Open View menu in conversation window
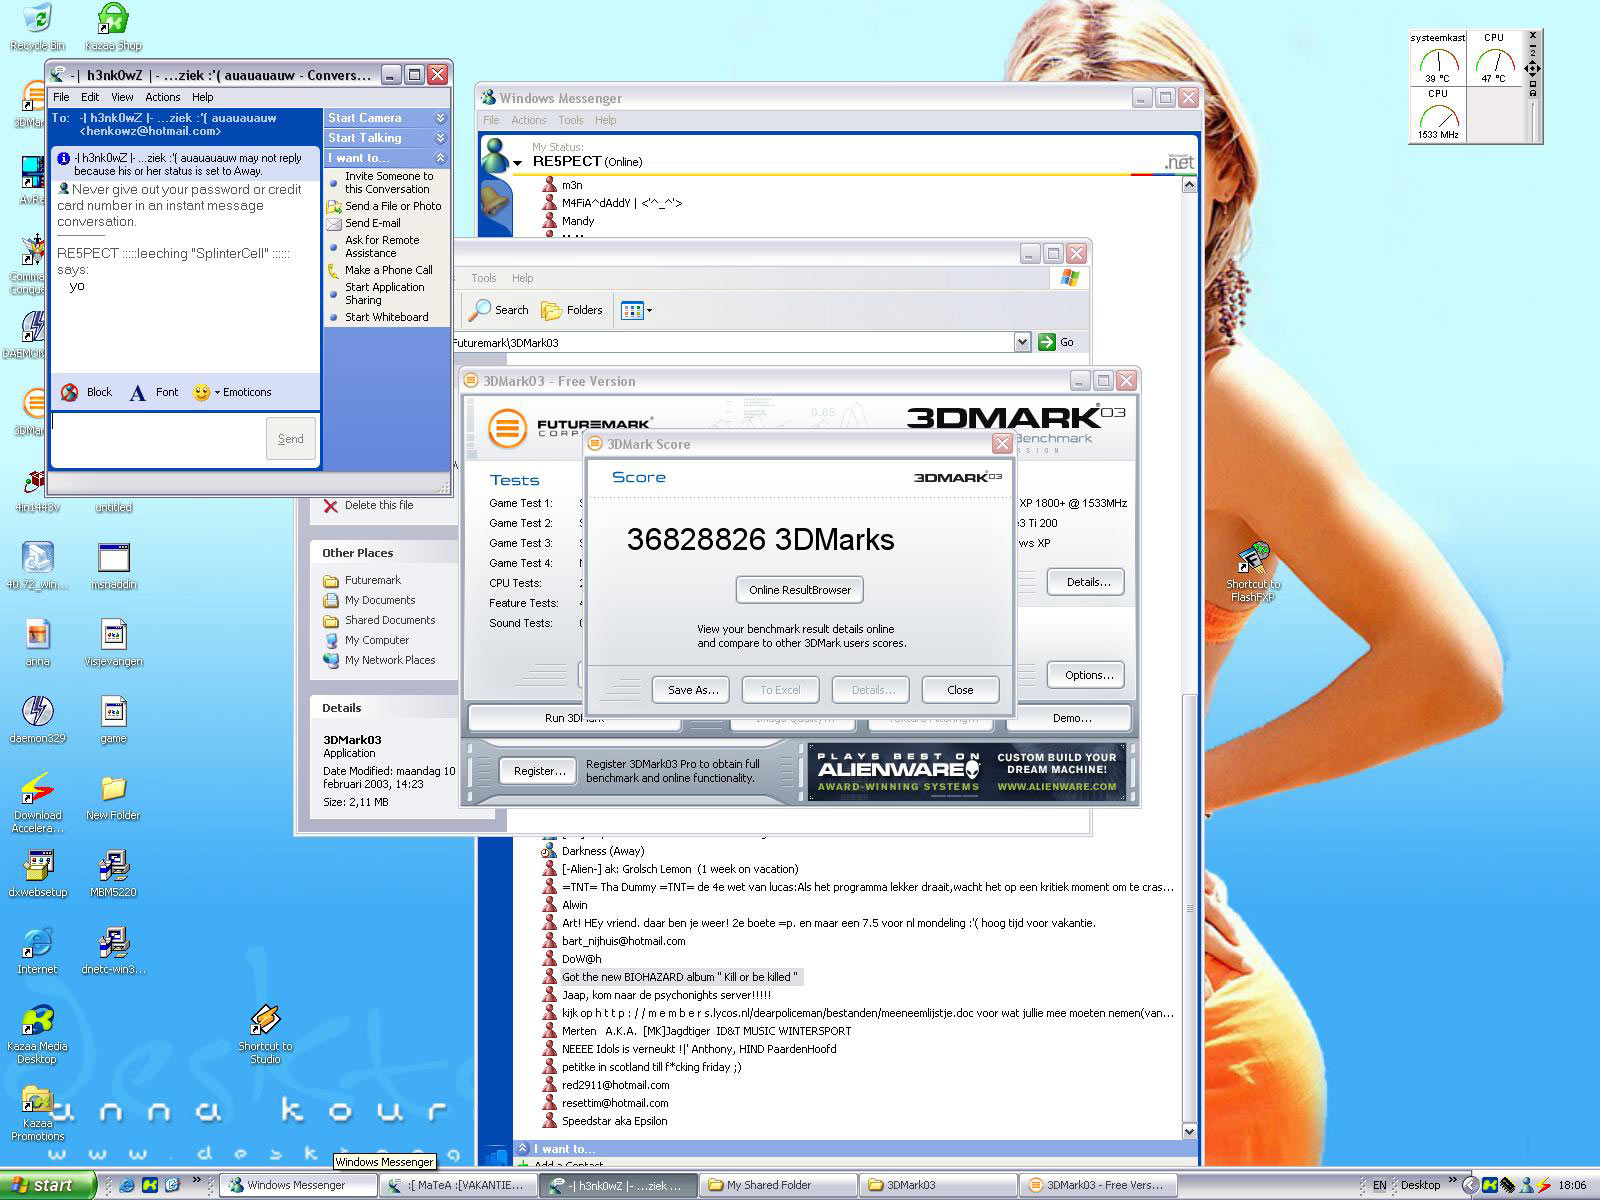This screenshot has height=1200, width=1600. [122, 97]
